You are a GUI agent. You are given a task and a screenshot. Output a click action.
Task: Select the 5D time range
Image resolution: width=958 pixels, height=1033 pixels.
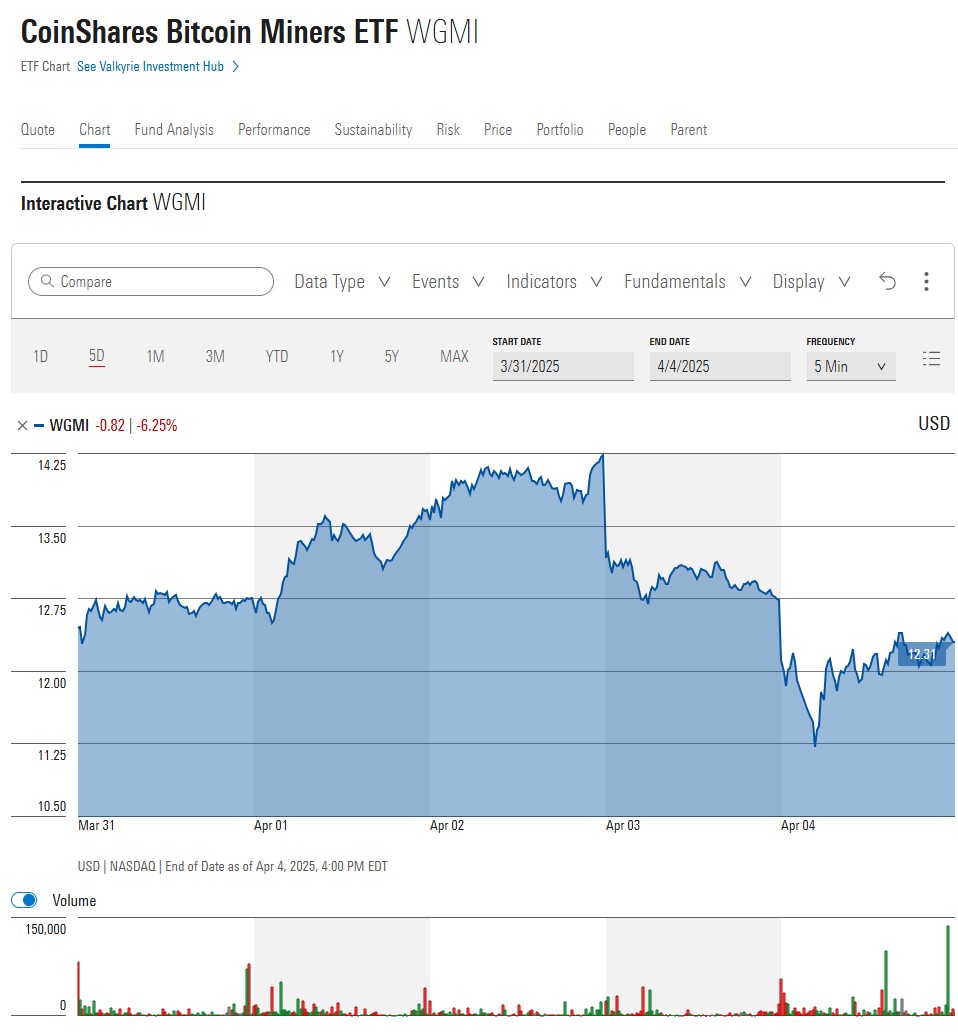(96, 356)
